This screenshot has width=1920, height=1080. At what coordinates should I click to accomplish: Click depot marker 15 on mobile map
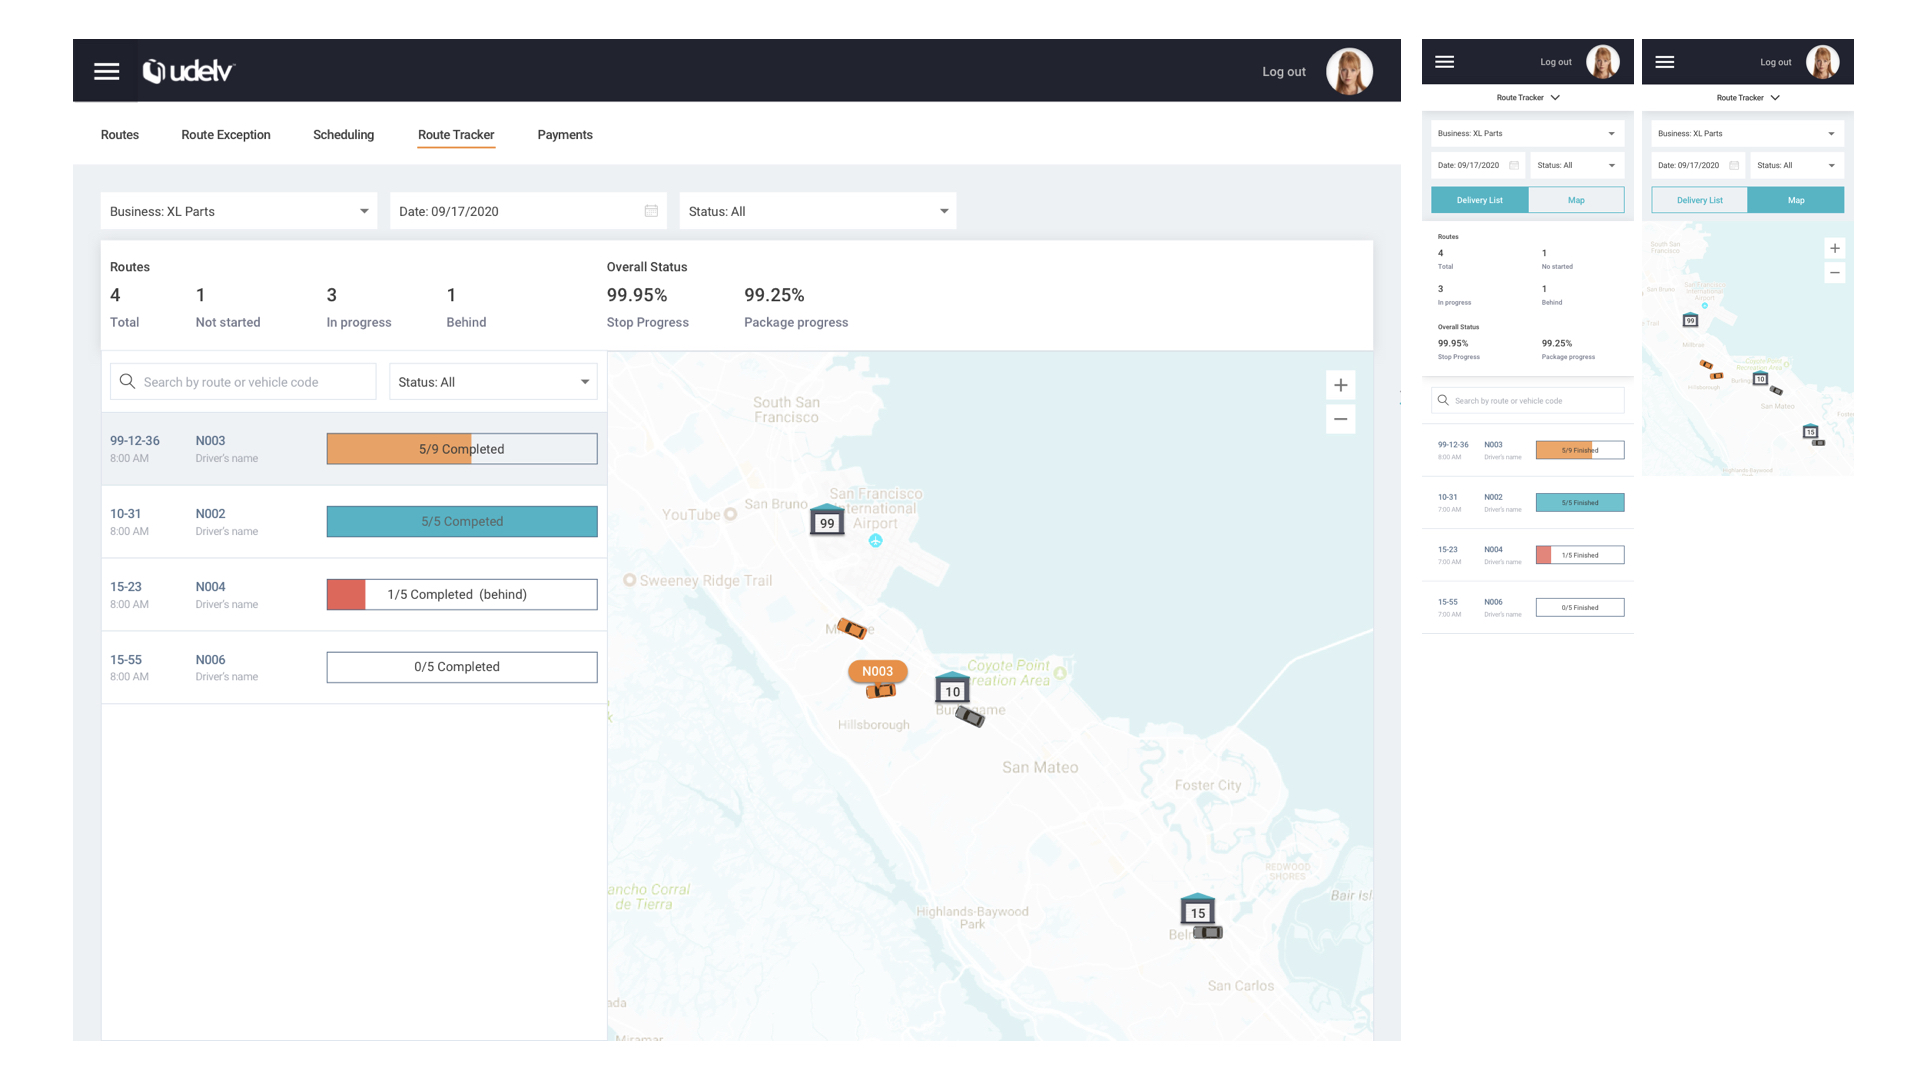(x=1810, y=431)
